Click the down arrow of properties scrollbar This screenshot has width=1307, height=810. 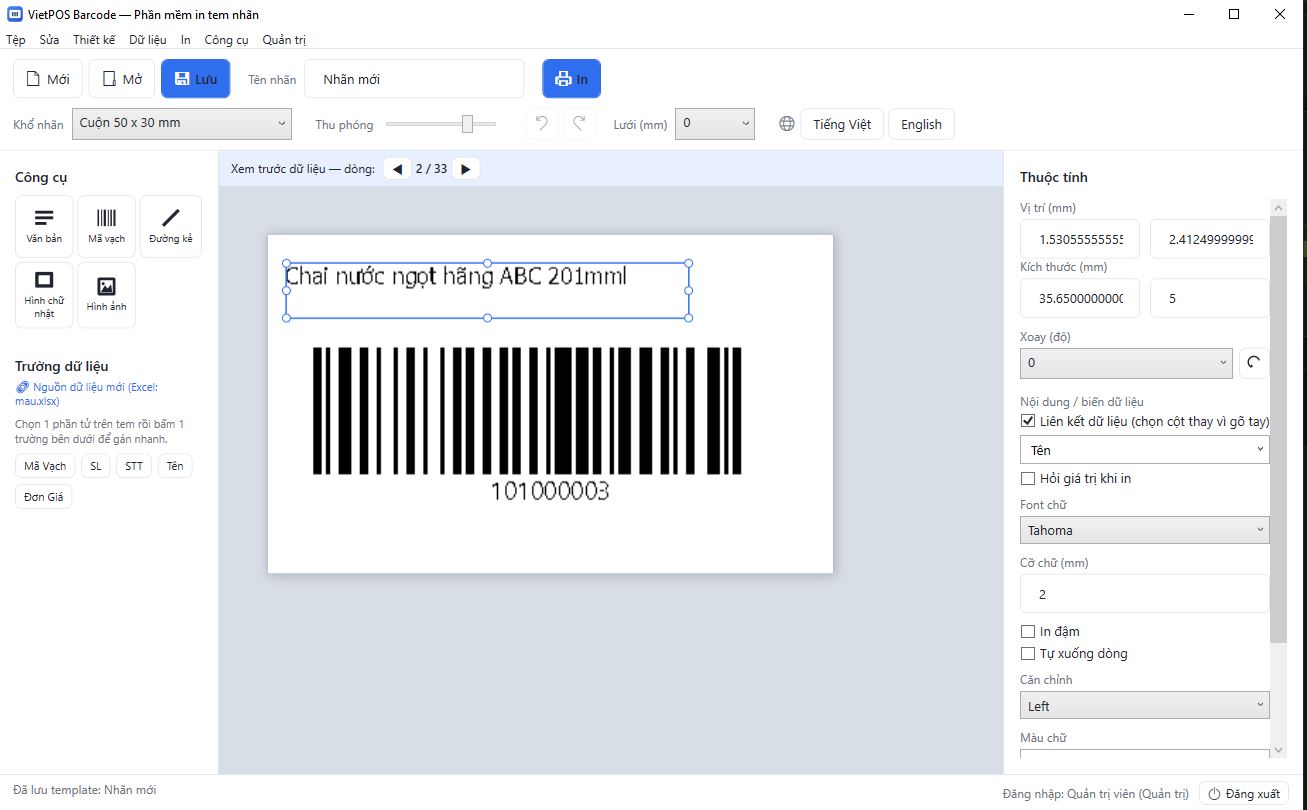1278,750
